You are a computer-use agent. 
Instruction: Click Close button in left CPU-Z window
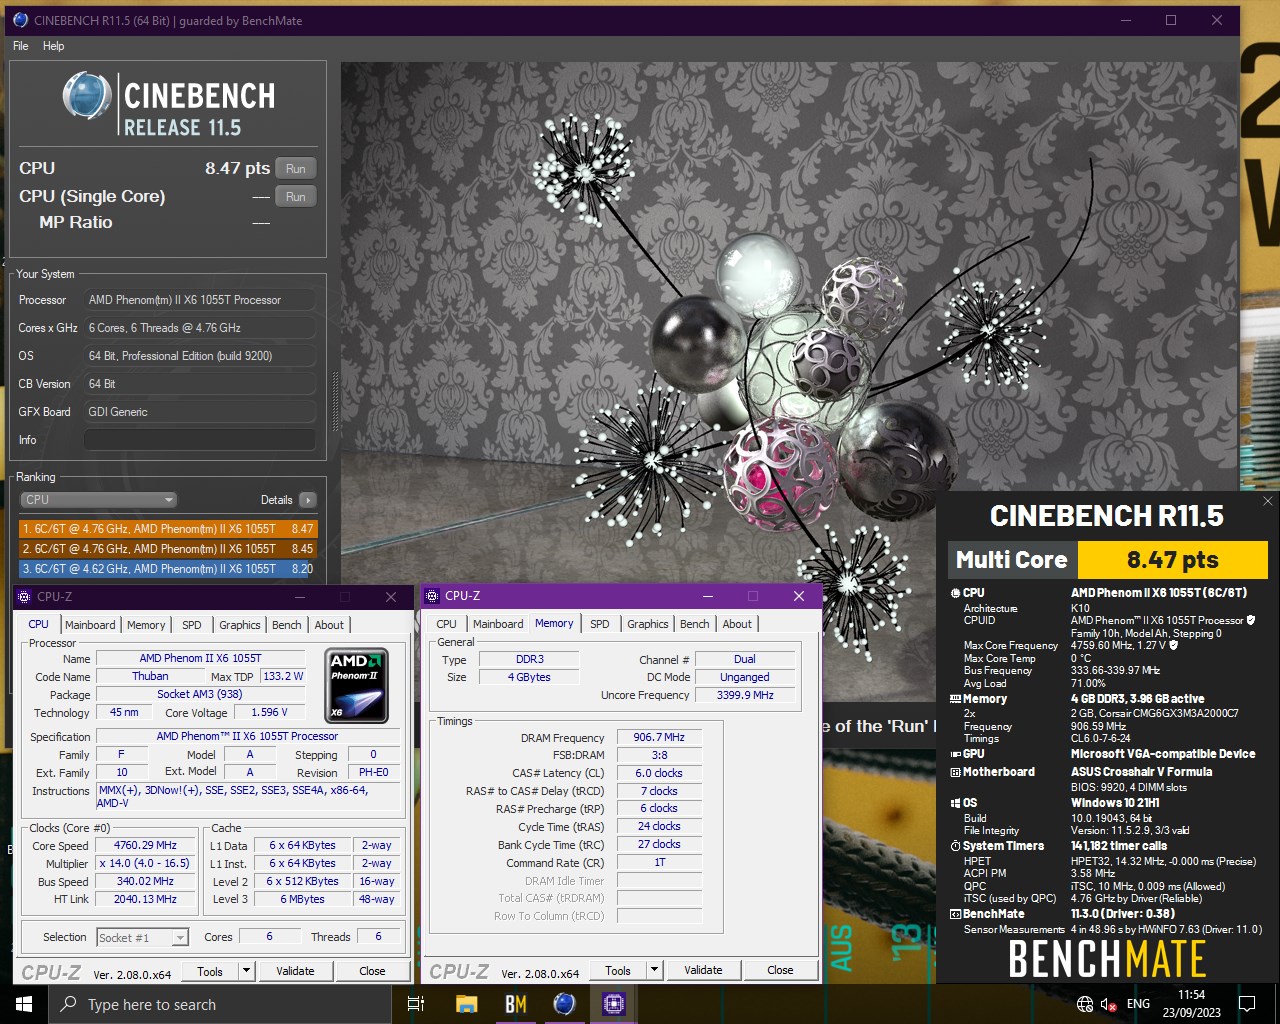pos(372,971)
